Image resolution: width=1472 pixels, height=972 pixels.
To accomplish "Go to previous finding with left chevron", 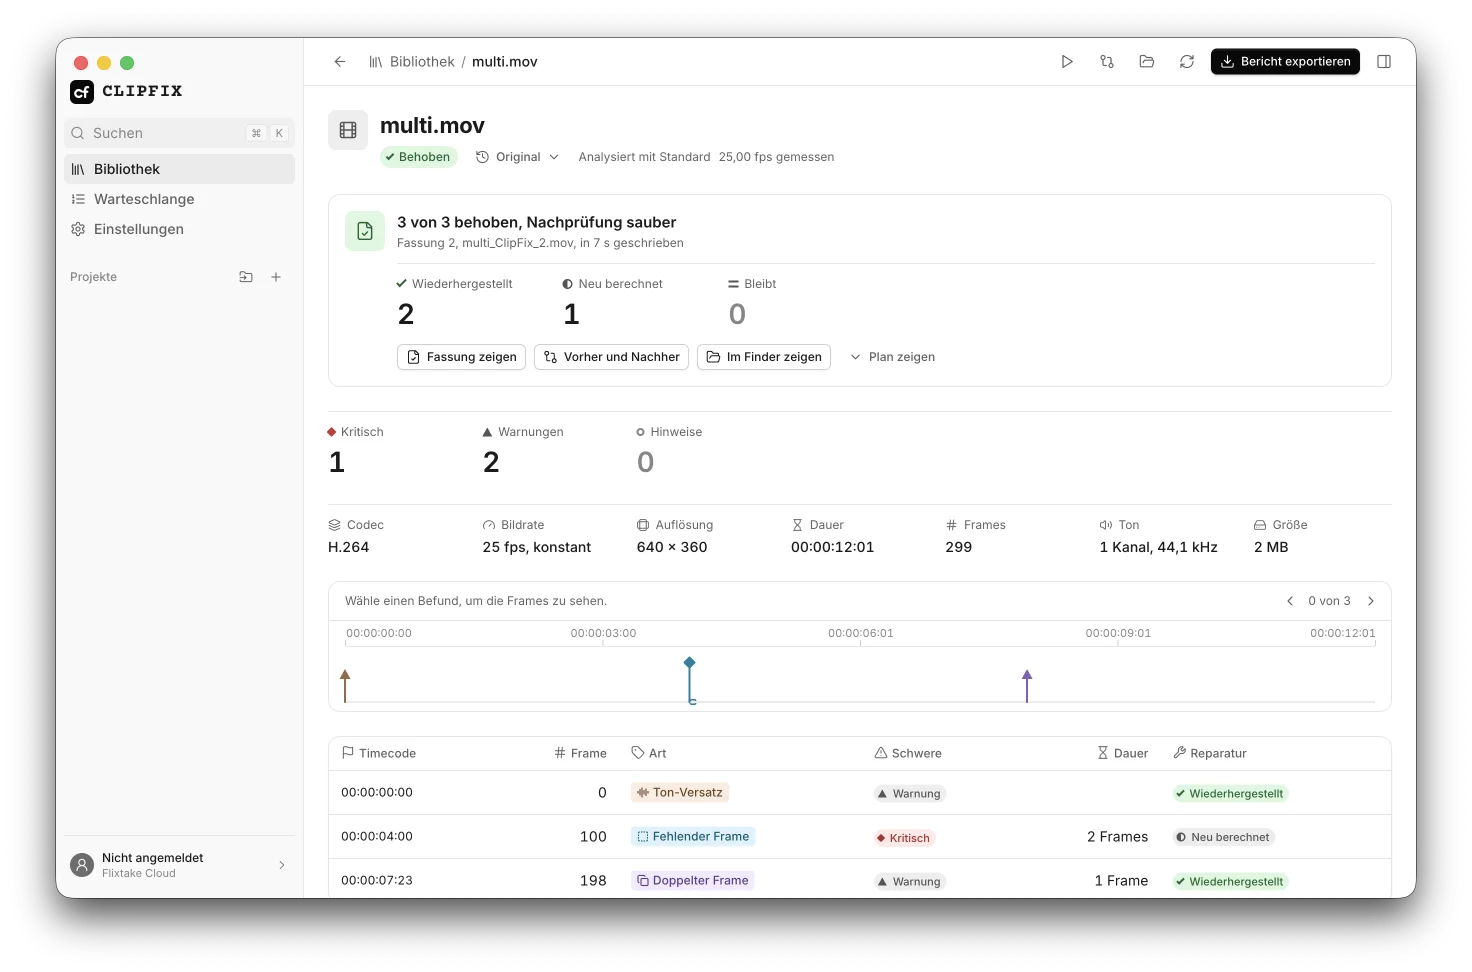I will click(1290, 601).
